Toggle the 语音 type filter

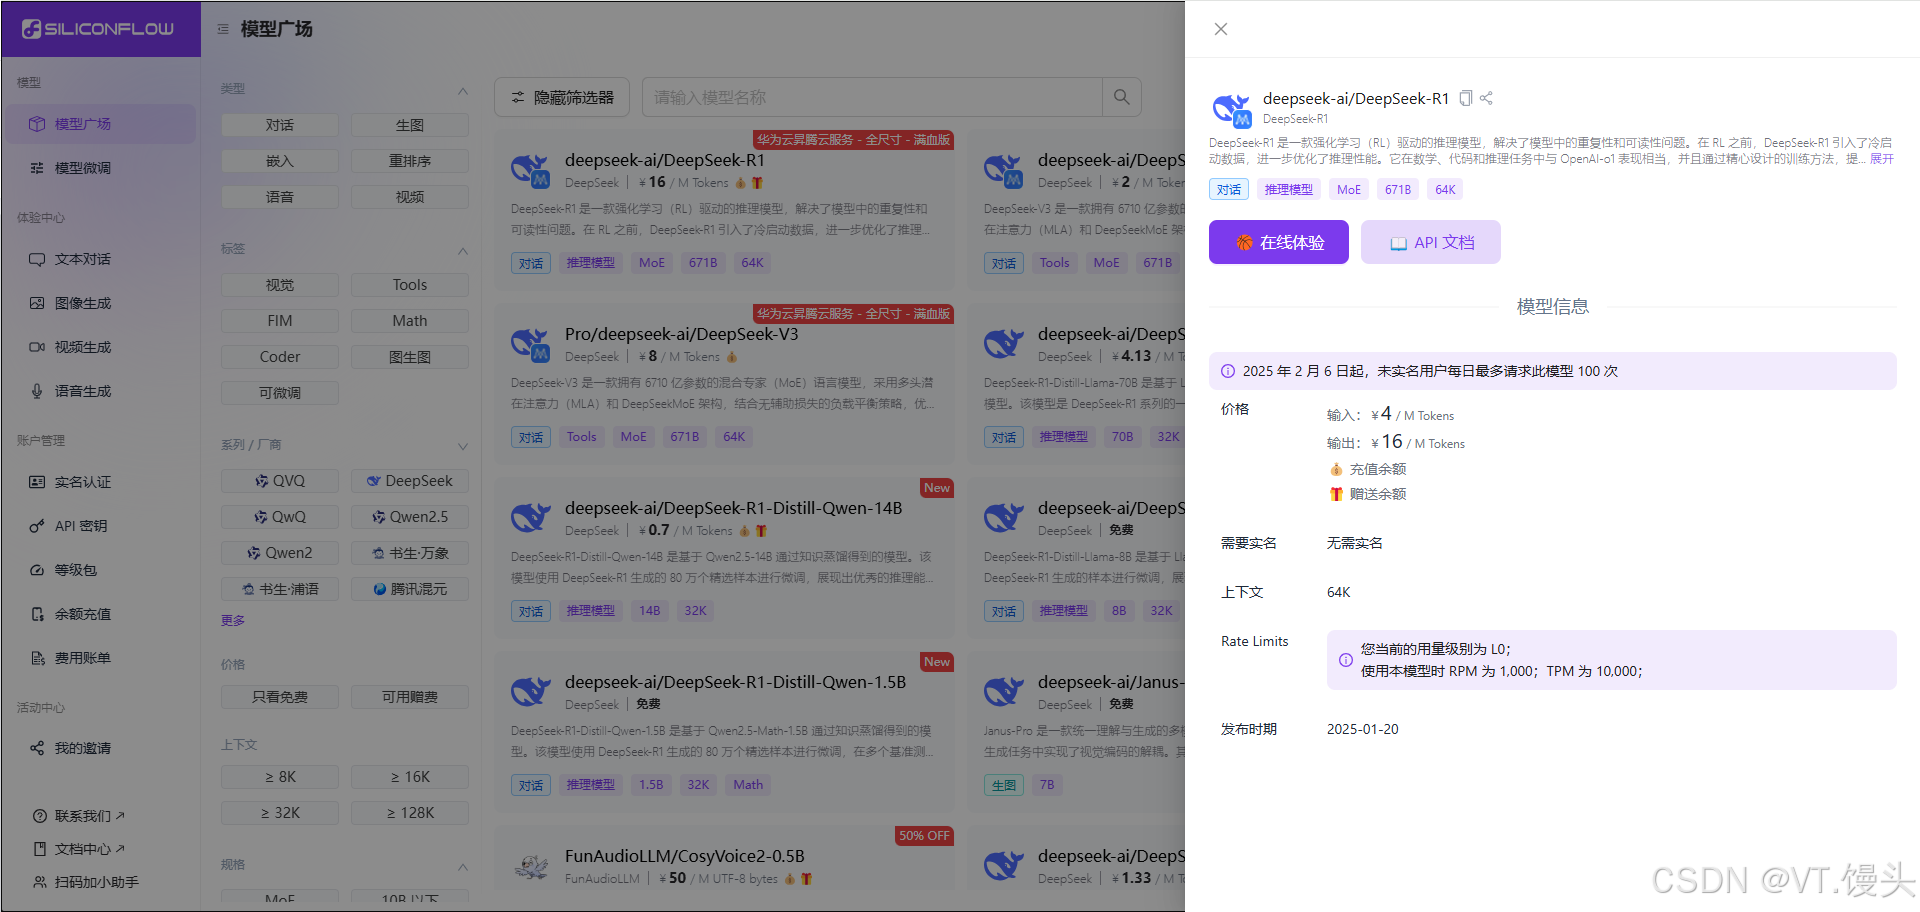tap(280, 197)
